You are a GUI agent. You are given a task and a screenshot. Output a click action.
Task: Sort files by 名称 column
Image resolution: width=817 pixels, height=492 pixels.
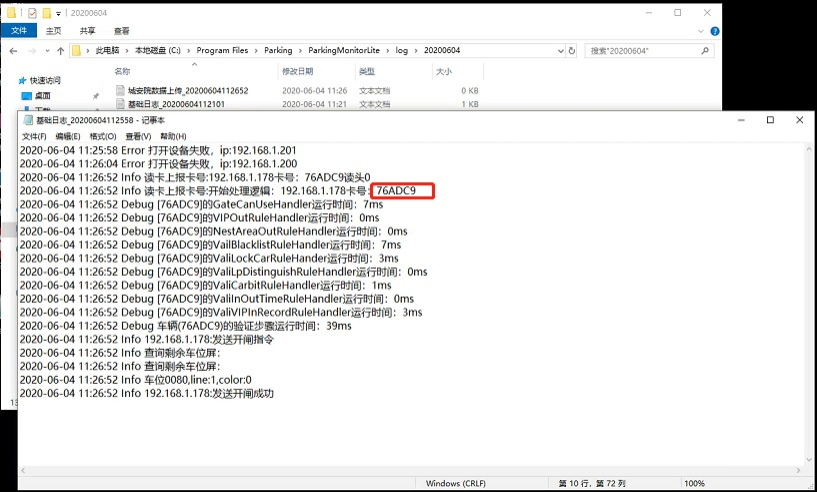click(122, 71)
